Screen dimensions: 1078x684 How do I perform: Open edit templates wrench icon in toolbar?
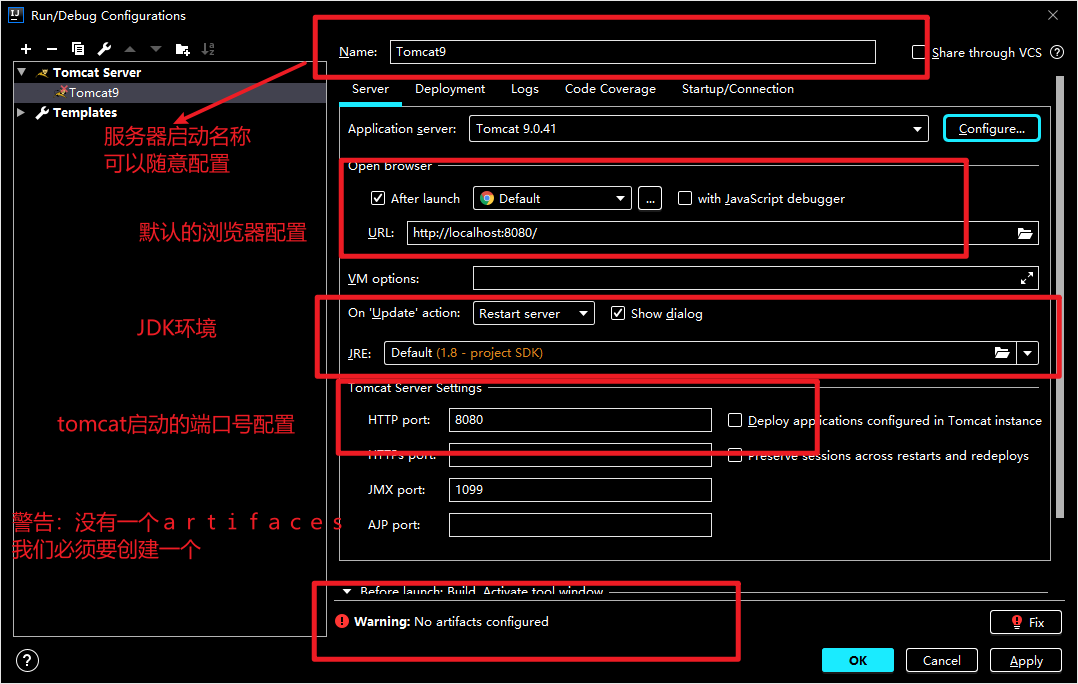pos(104,49)
